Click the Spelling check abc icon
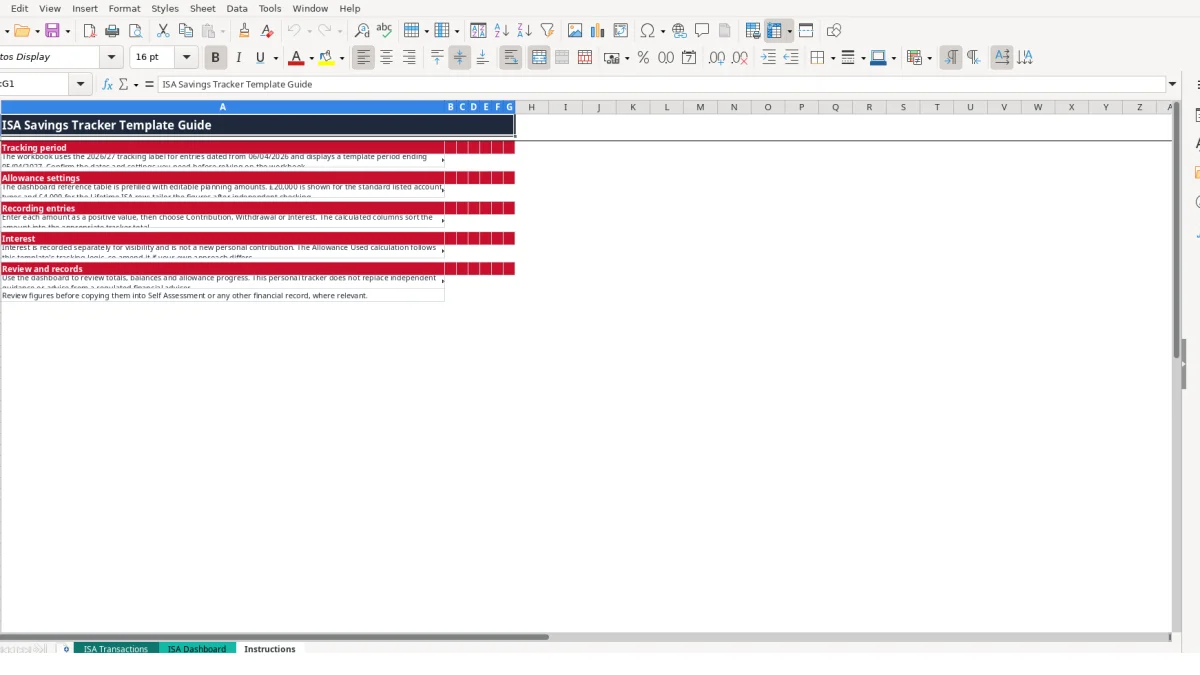 384,31
